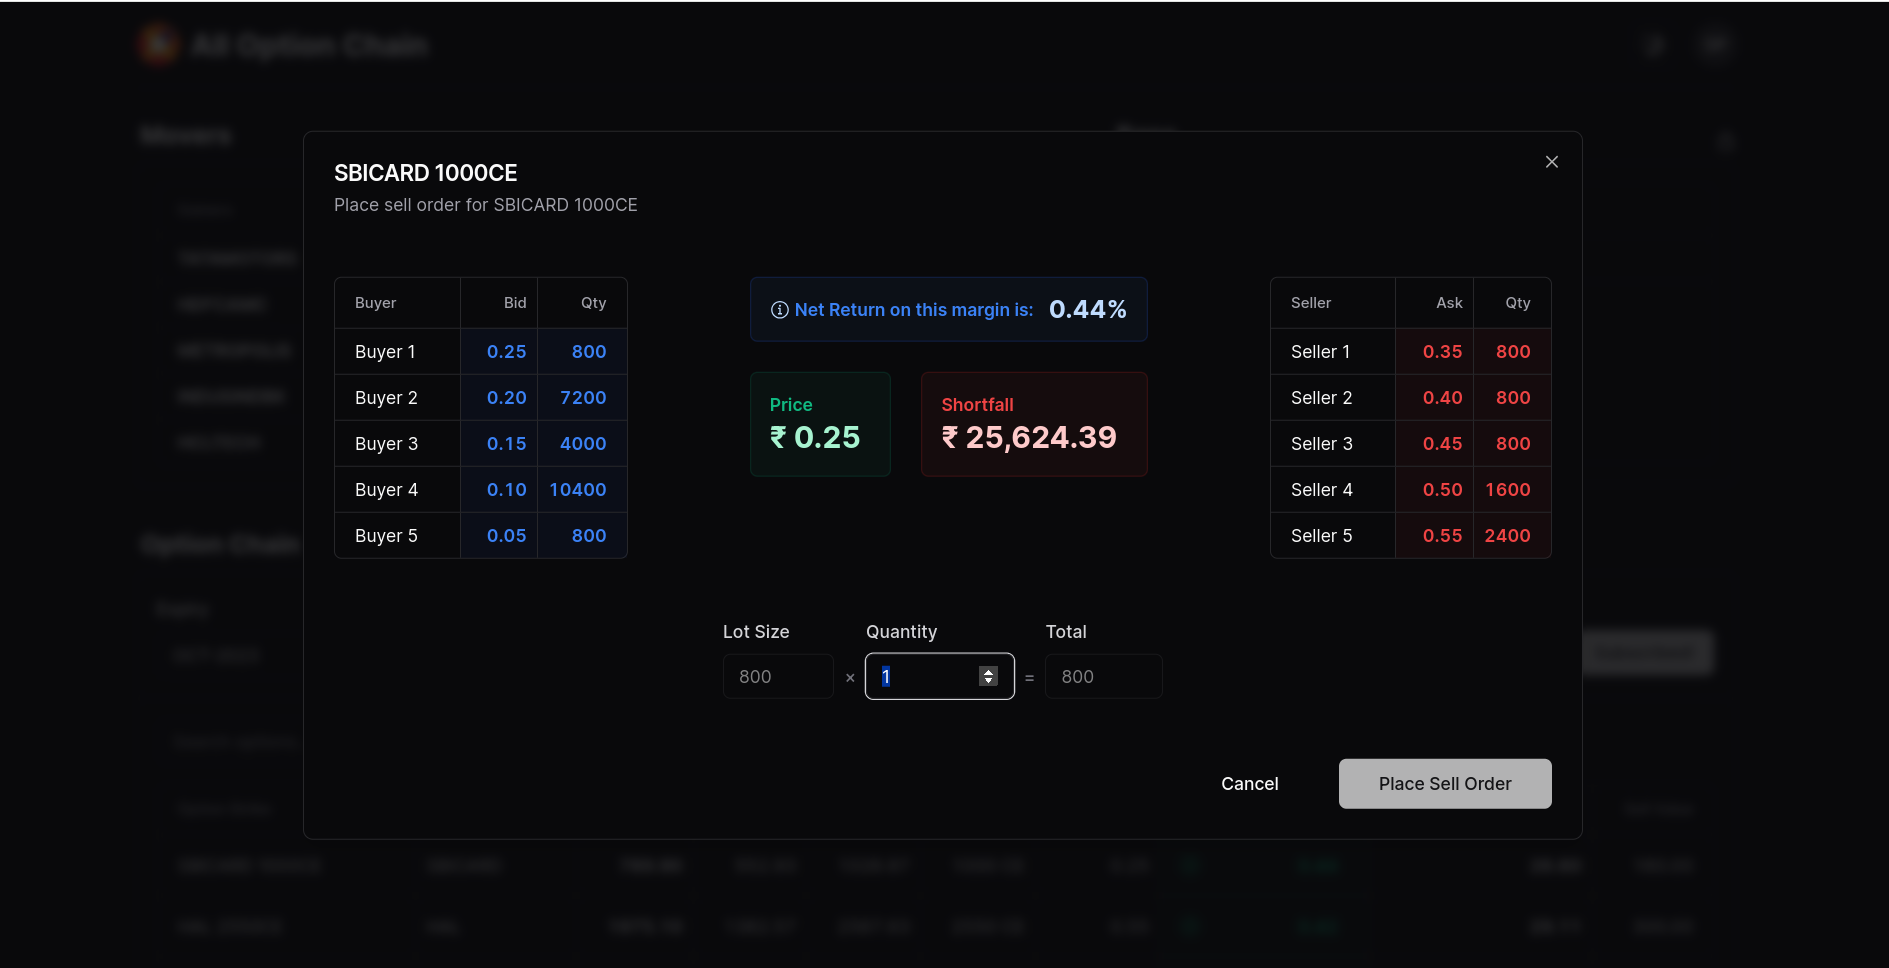Click the red Shortfall amount box
Screen dimensions: 1889x968
pos(1033,424)
